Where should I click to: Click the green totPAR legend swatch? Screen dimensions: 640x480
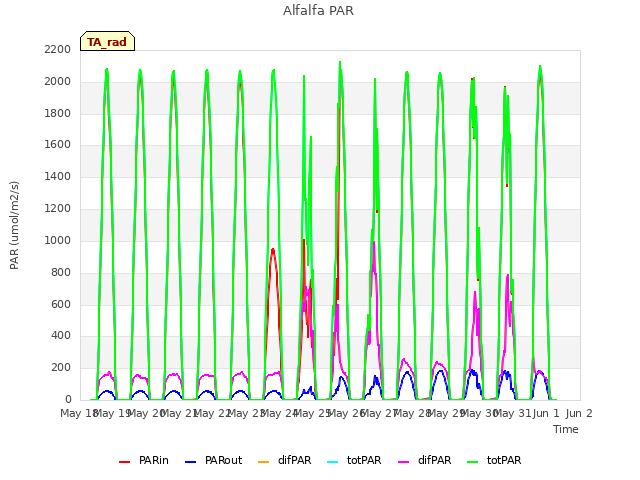[x=472, y=462]
